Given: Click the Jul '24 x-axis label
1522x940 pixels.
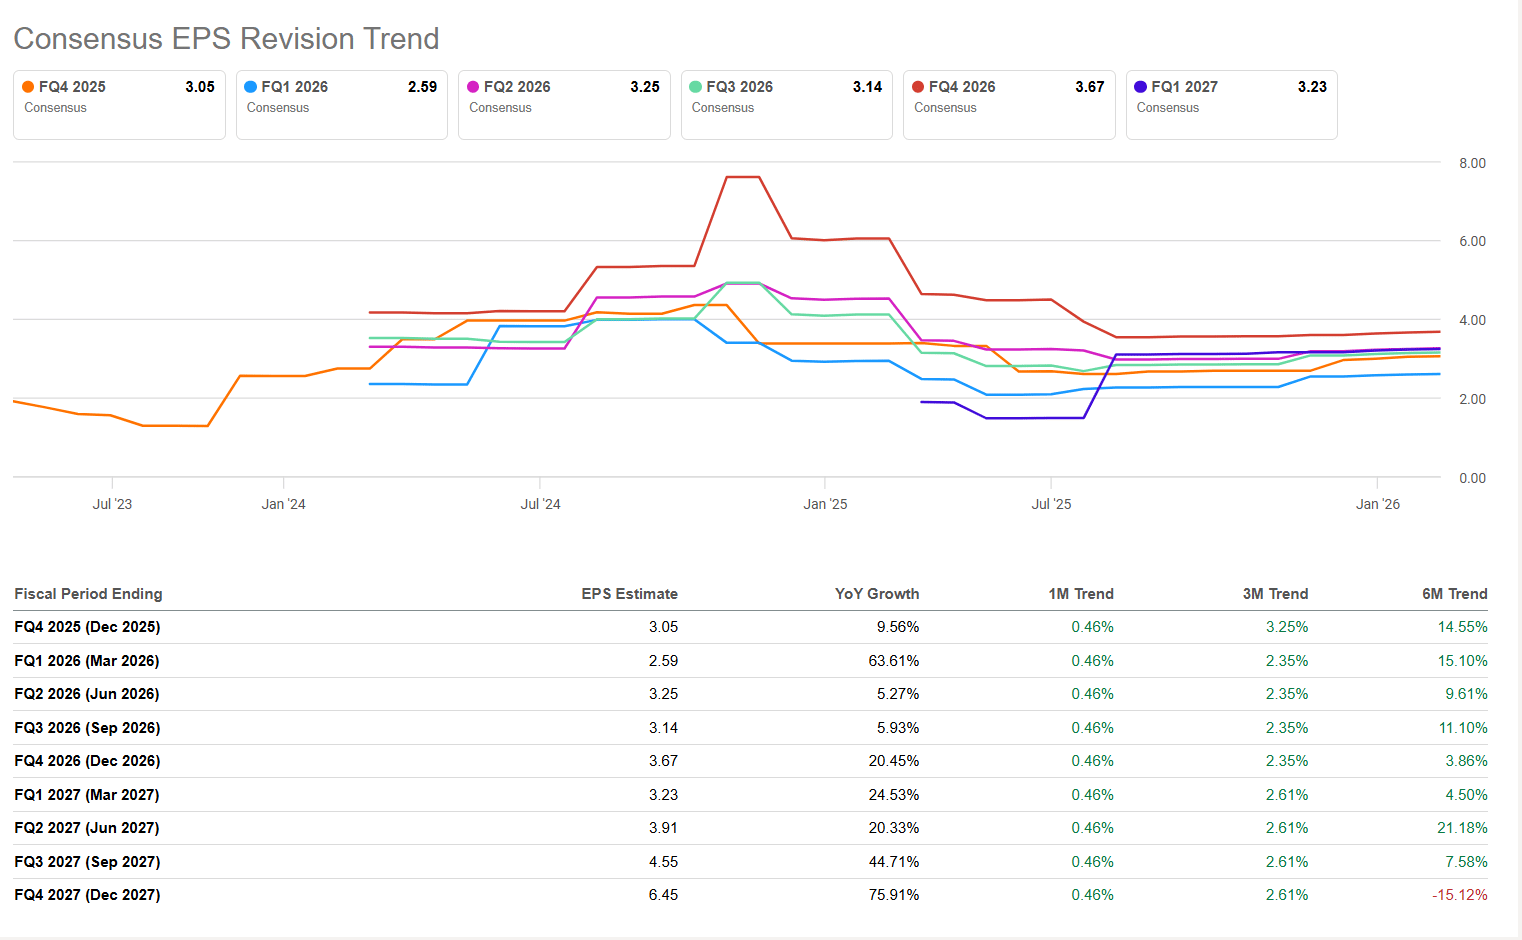Looking at the screenshot, I should click(x=540, y=504).
